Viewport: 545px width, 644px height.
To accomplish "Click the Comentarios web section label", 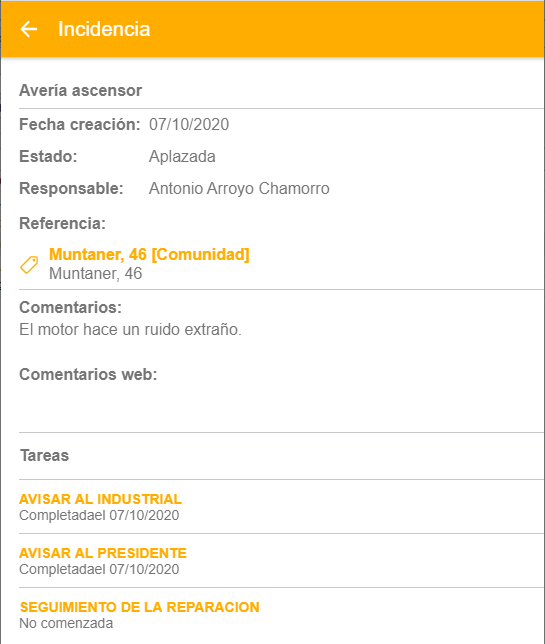I will pyautogui.click(x=88, y=374).
